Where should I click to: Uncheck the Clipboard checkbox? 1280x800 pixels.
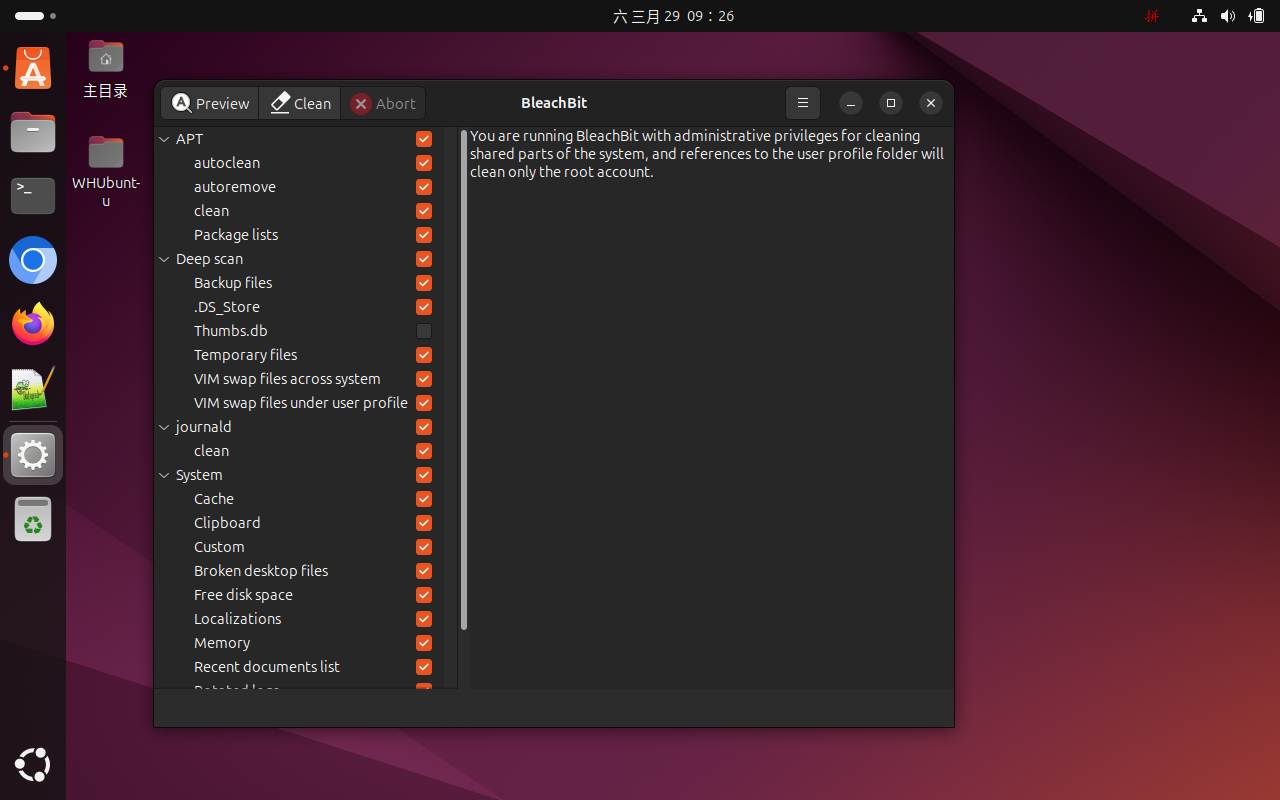point(424,523)
